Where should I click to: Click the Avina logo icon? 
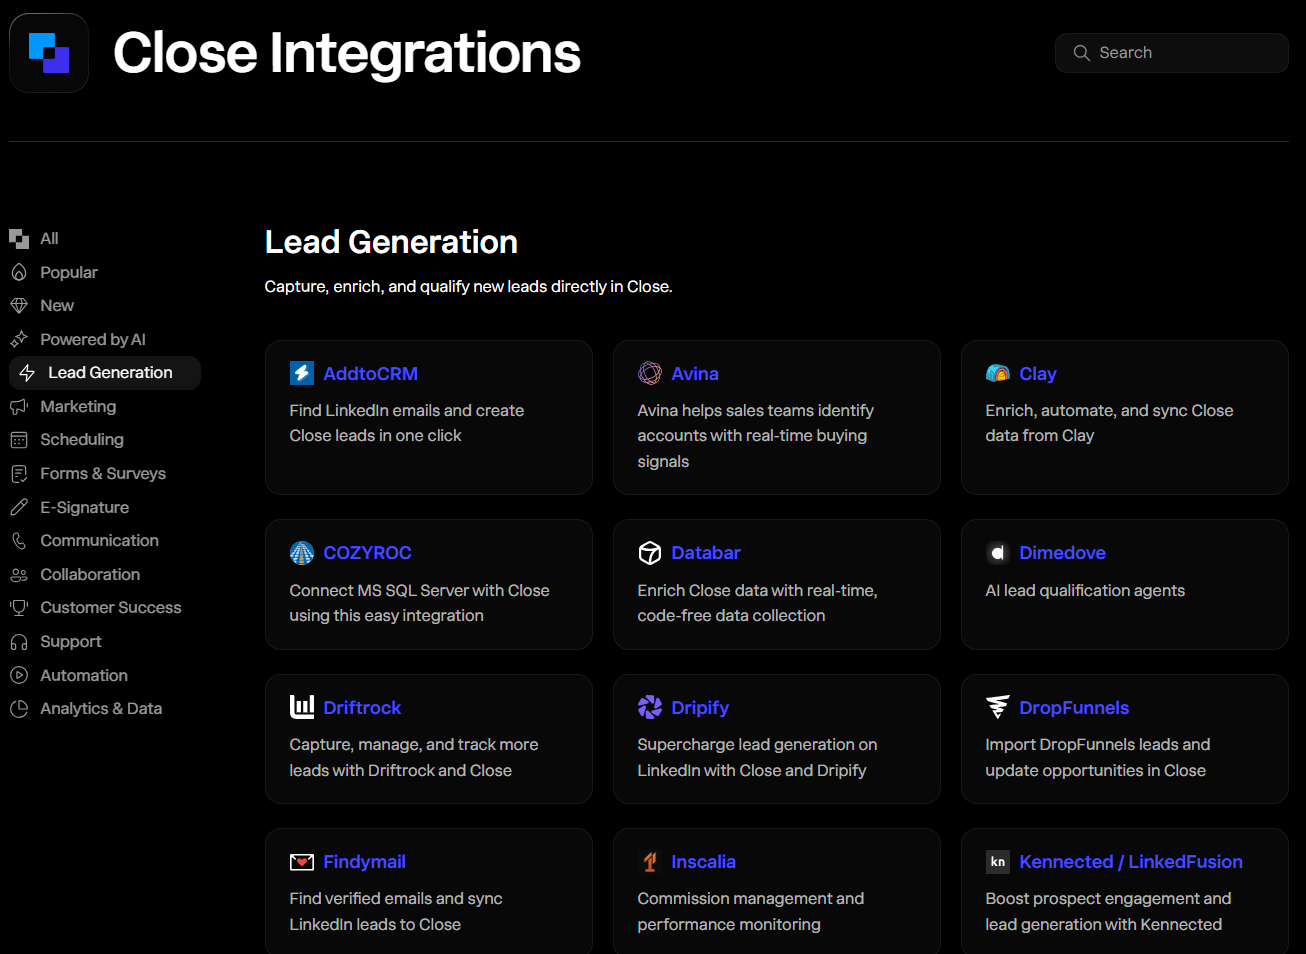650,373
